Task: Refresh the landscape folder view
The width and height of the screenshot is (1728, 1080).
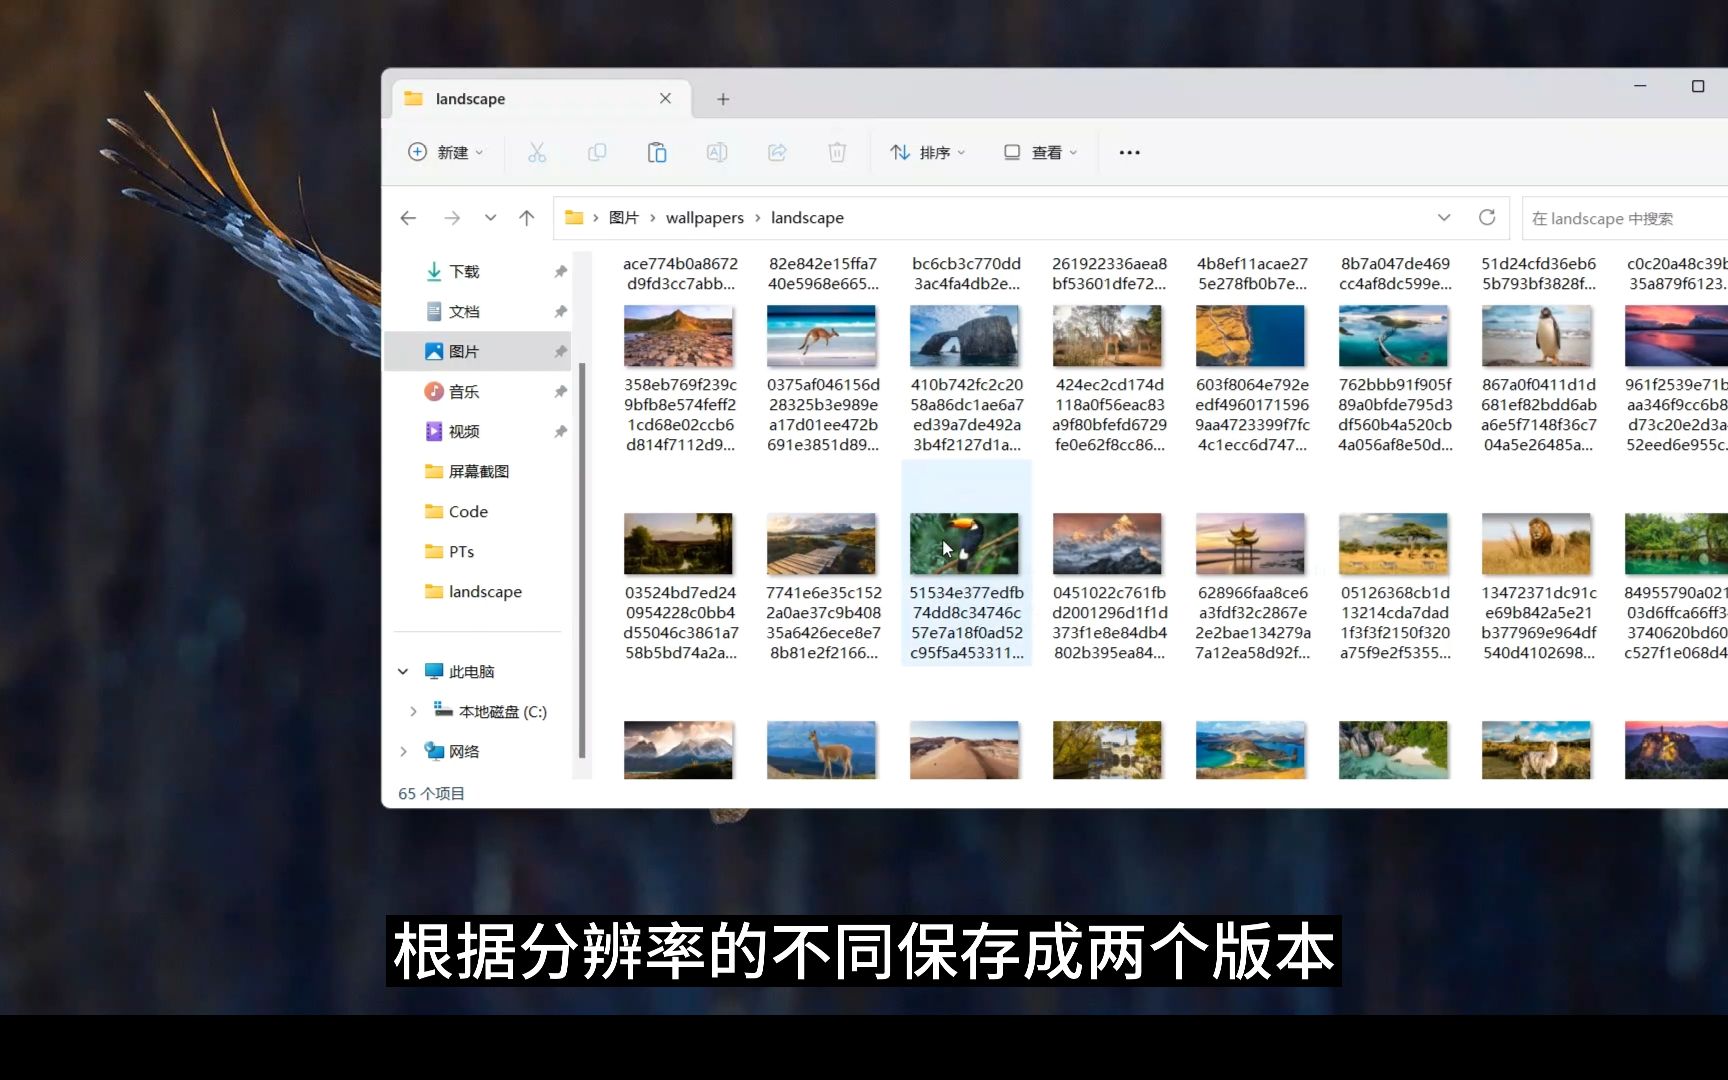Action: pyautogui.click(x=1487, y=218)
